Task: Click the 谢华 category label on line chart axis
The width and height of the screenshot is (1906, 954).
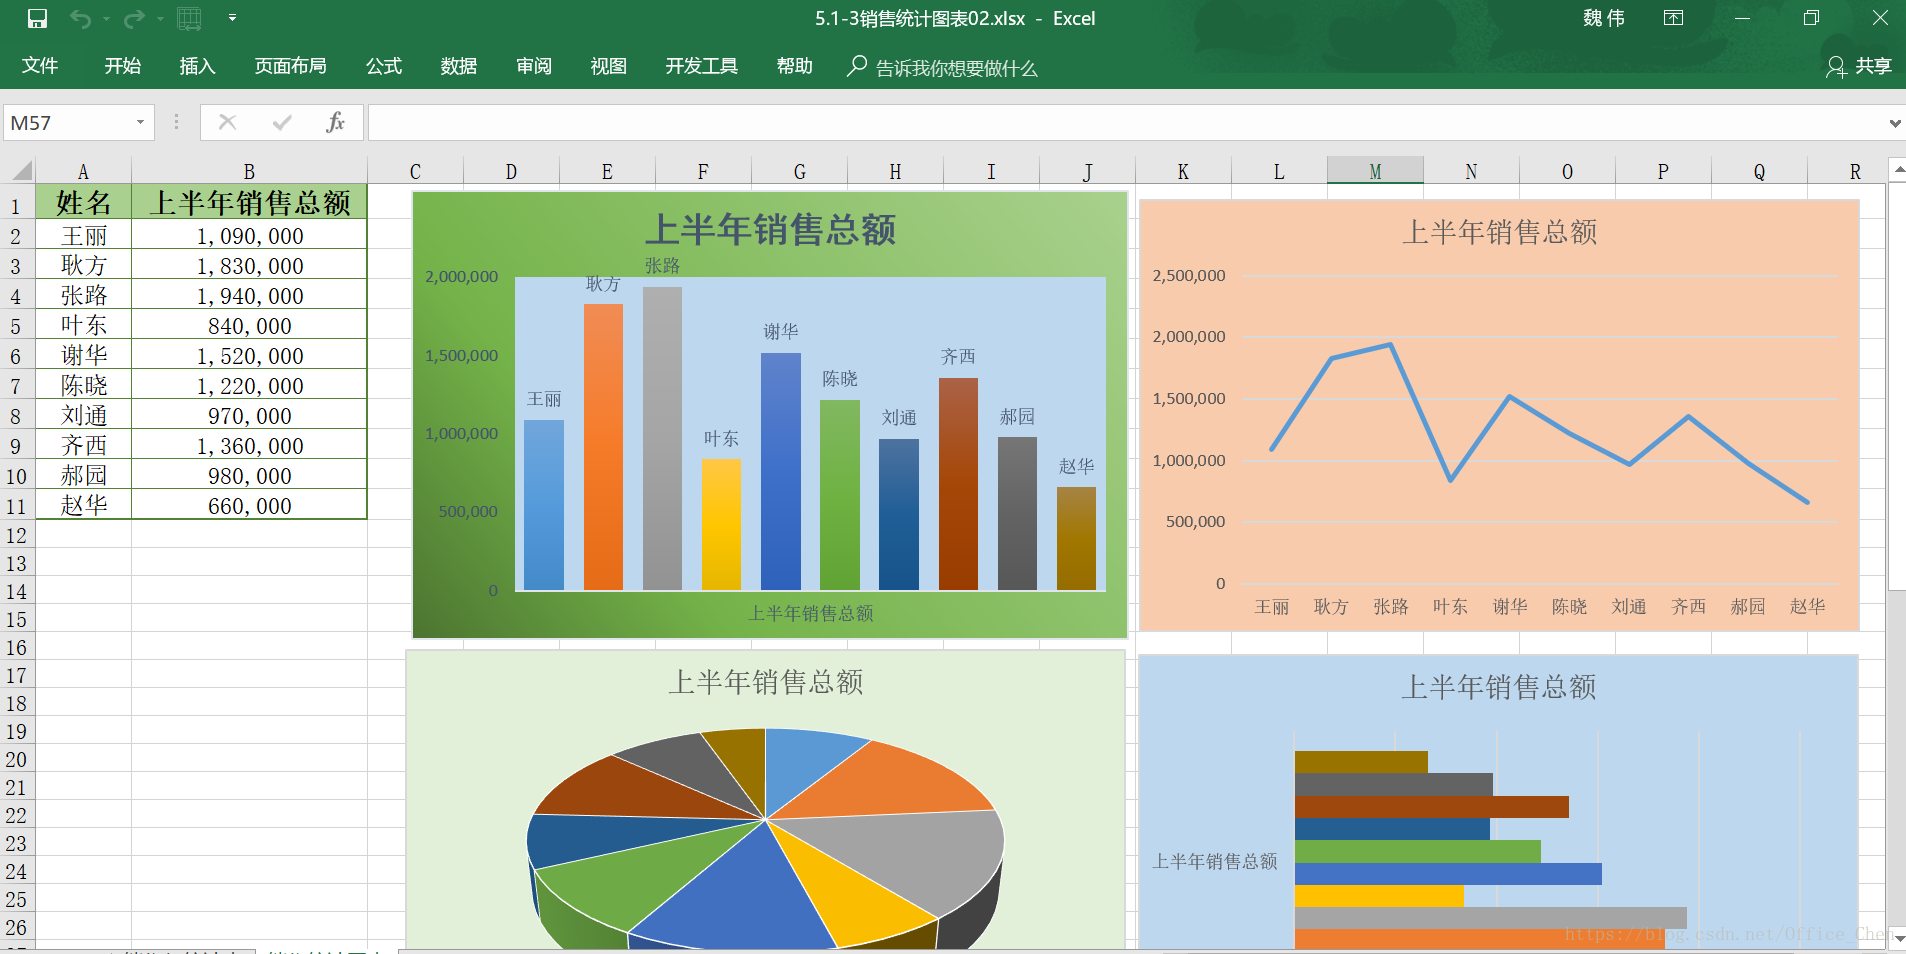Action: [x=1510, y=606]
